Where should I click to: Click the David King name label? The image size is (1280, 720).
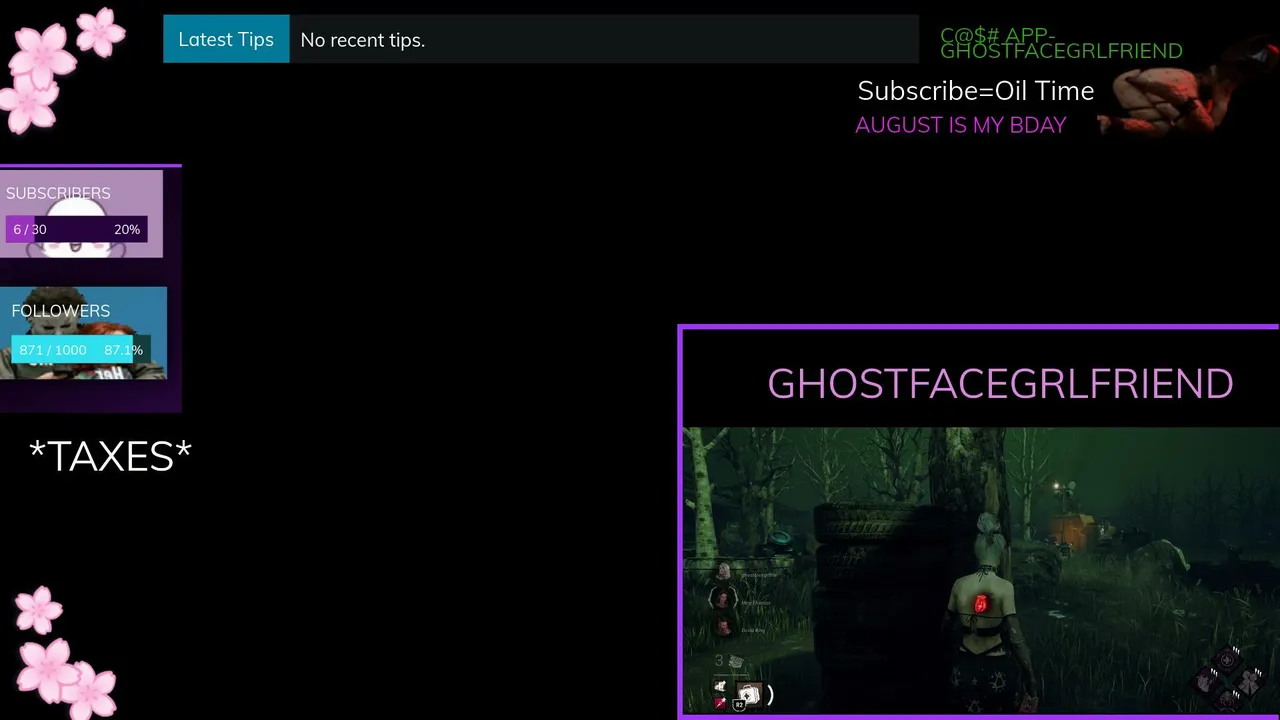point(753,631)
